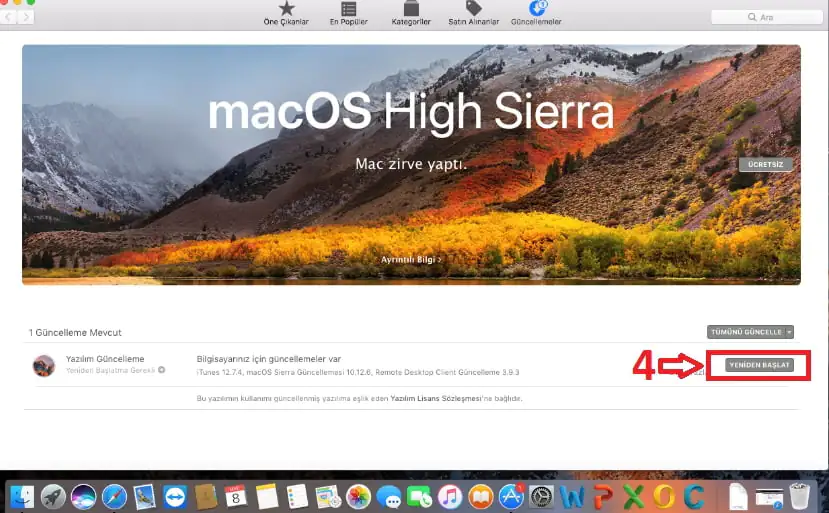Click the TÜMÜNÜ GÜNCELLE button
The height and width of the screenshot is (513, 829).
[x=746, y=332]
